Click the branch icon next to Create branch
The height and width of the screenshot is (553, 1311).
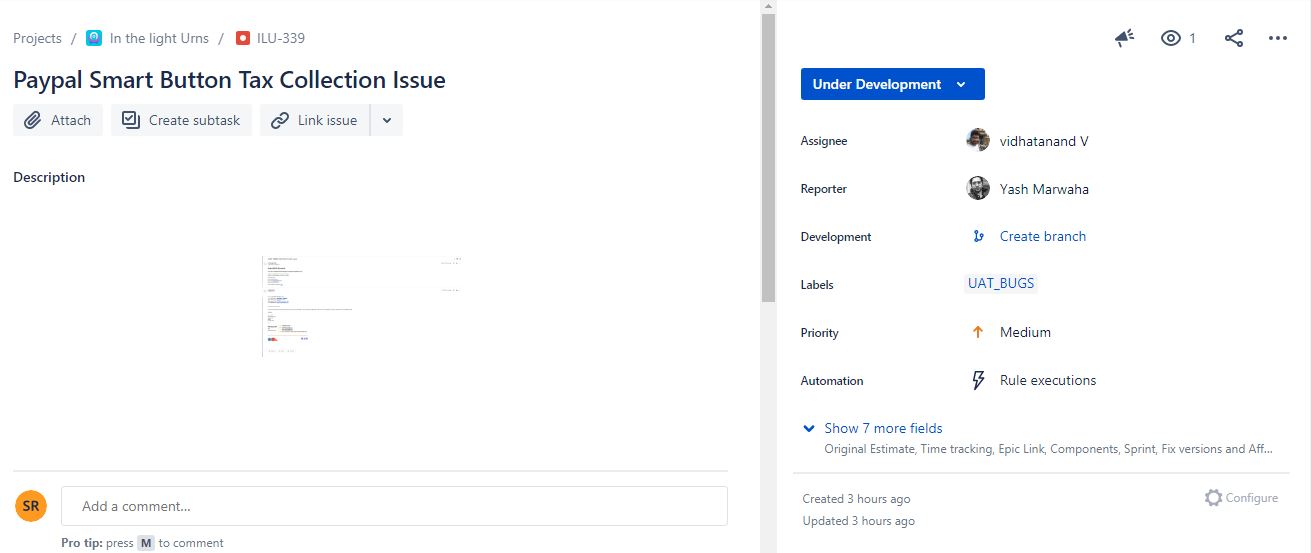tap(978, 236)
